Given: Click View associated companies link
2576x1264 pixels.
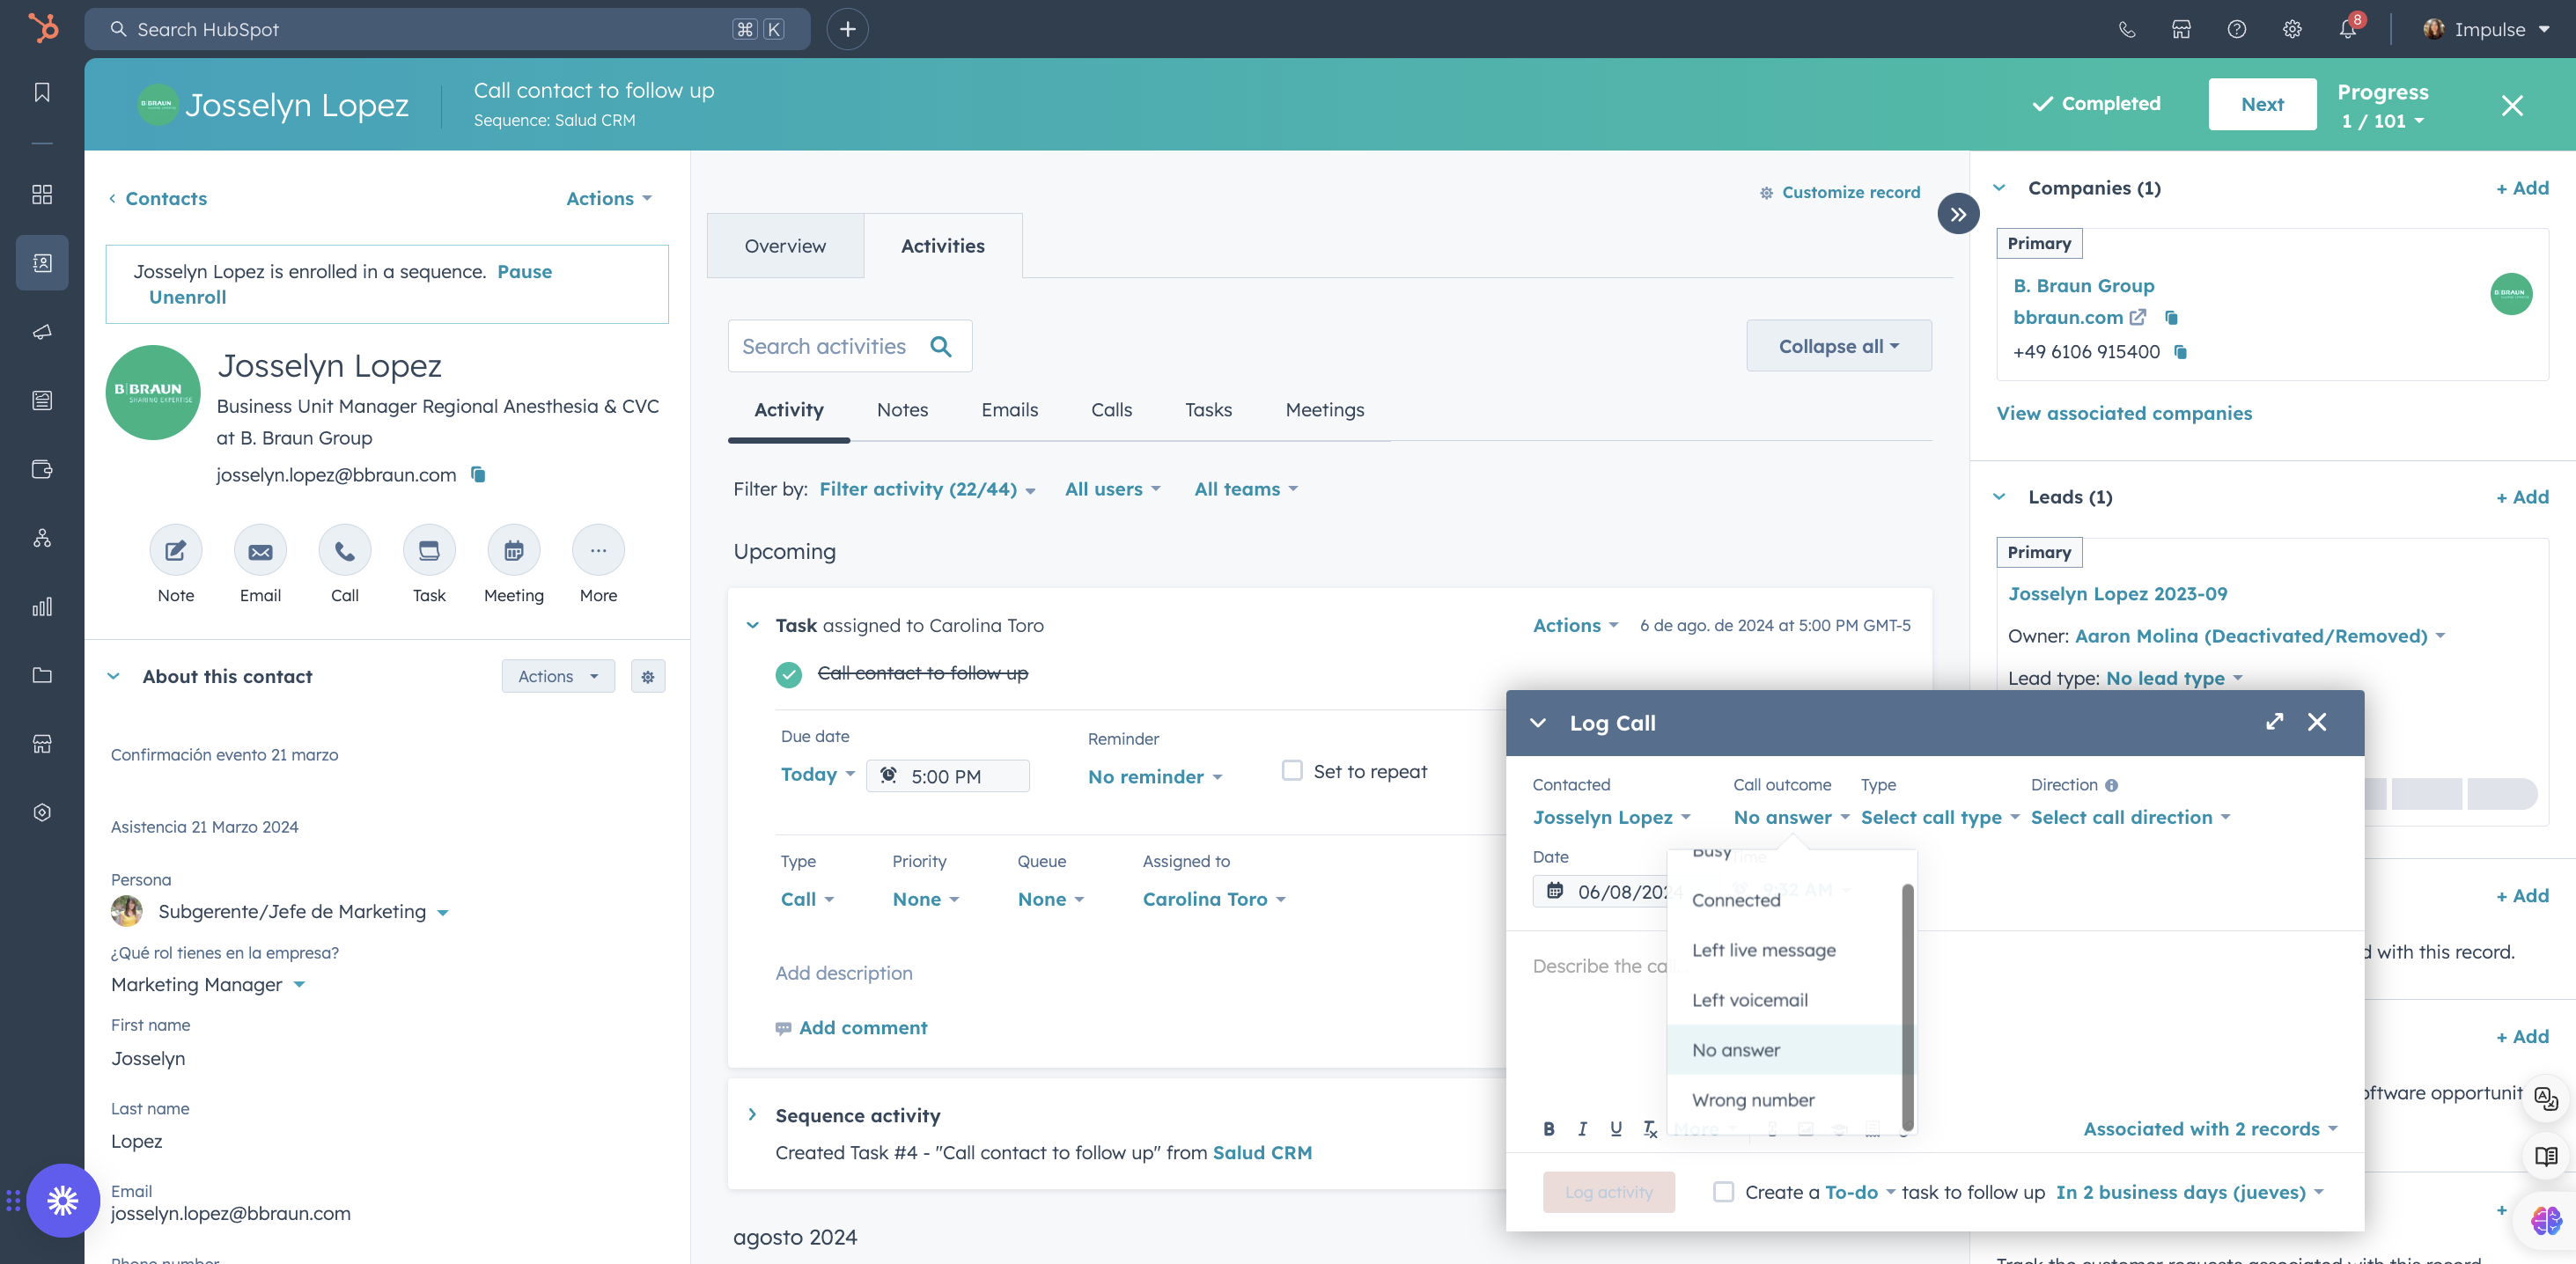Looking at the screenshot, I should 2124,413.
